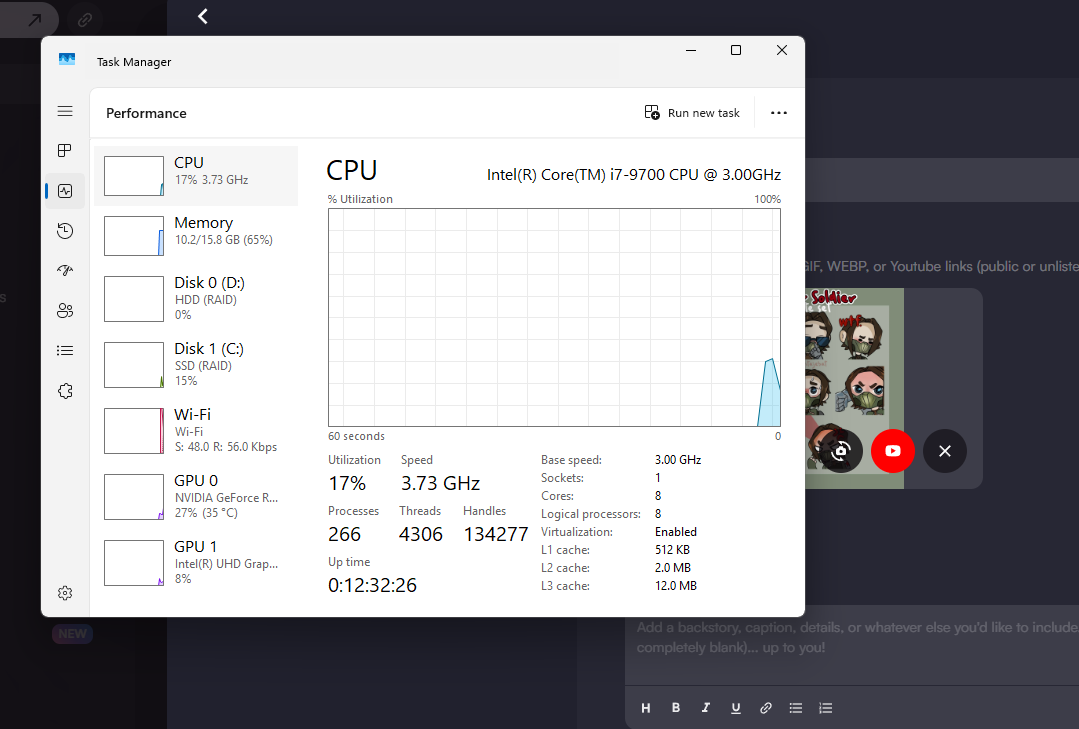Click Run new task
The width and height of the screenshot is (1079, 729).
[x=692, y=113]
